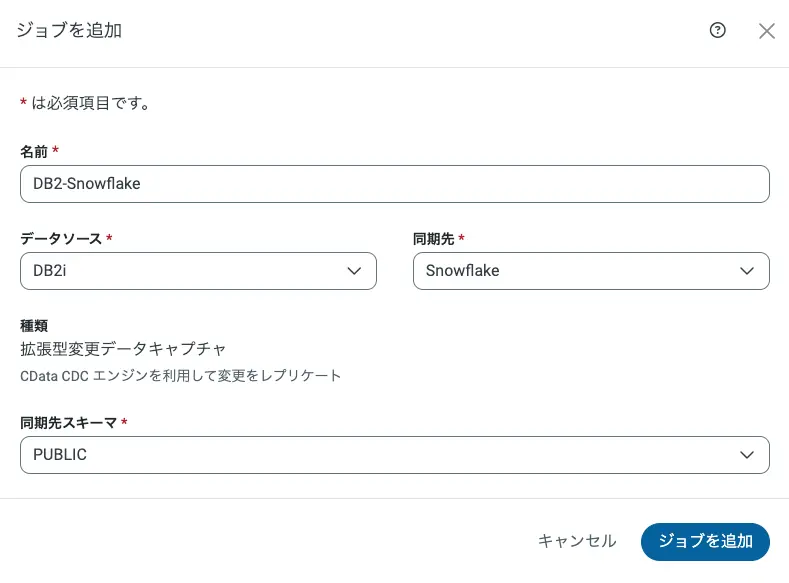Click the chevron arrow beside DB2i
The height and width of the screenshot is (583, 789).
354,271
